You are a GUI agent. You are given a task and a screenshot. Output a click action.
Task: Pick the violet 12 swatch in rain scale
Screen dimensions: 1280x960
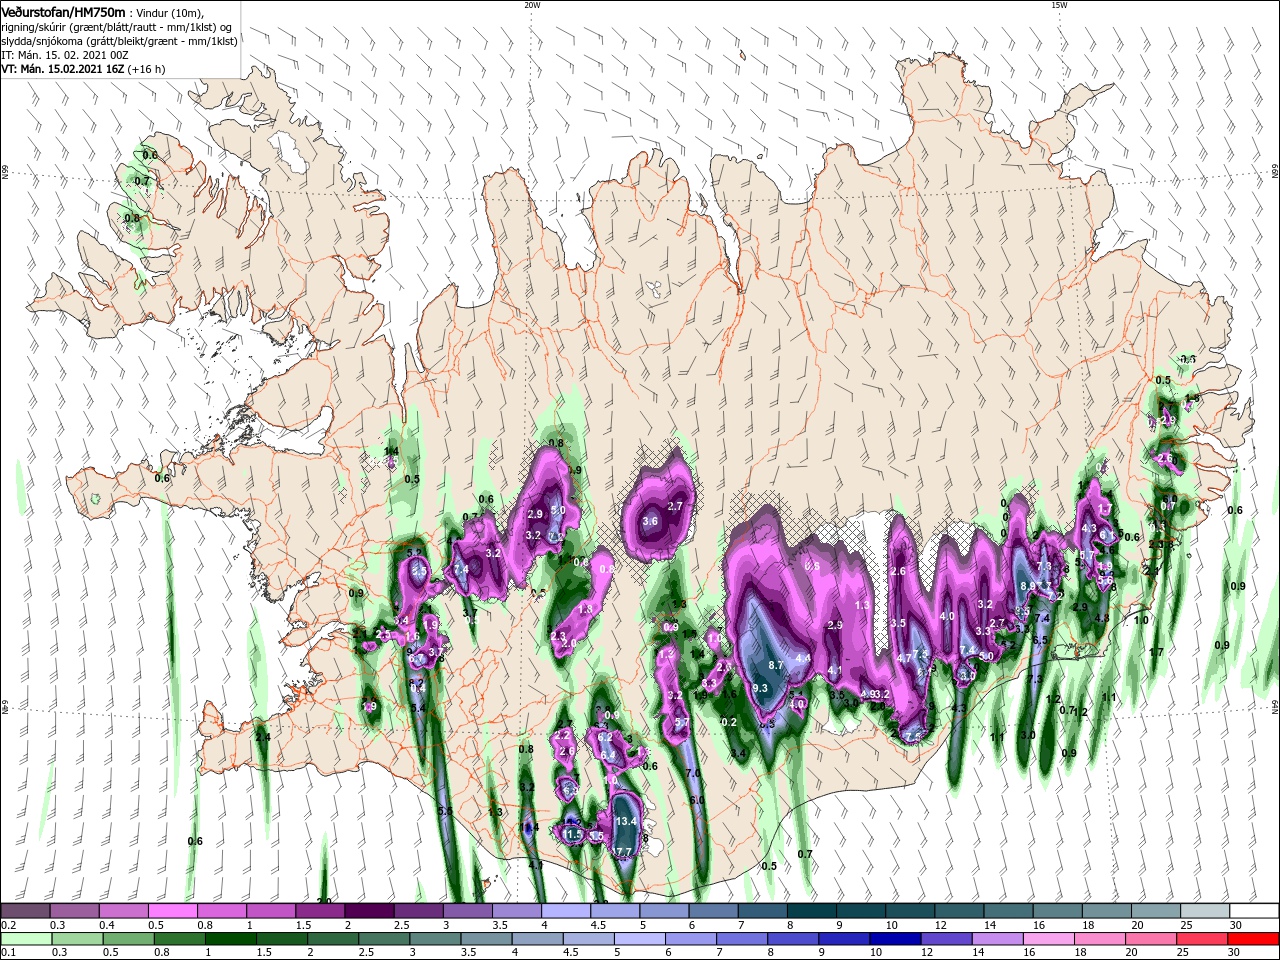(x=945, y=939)
